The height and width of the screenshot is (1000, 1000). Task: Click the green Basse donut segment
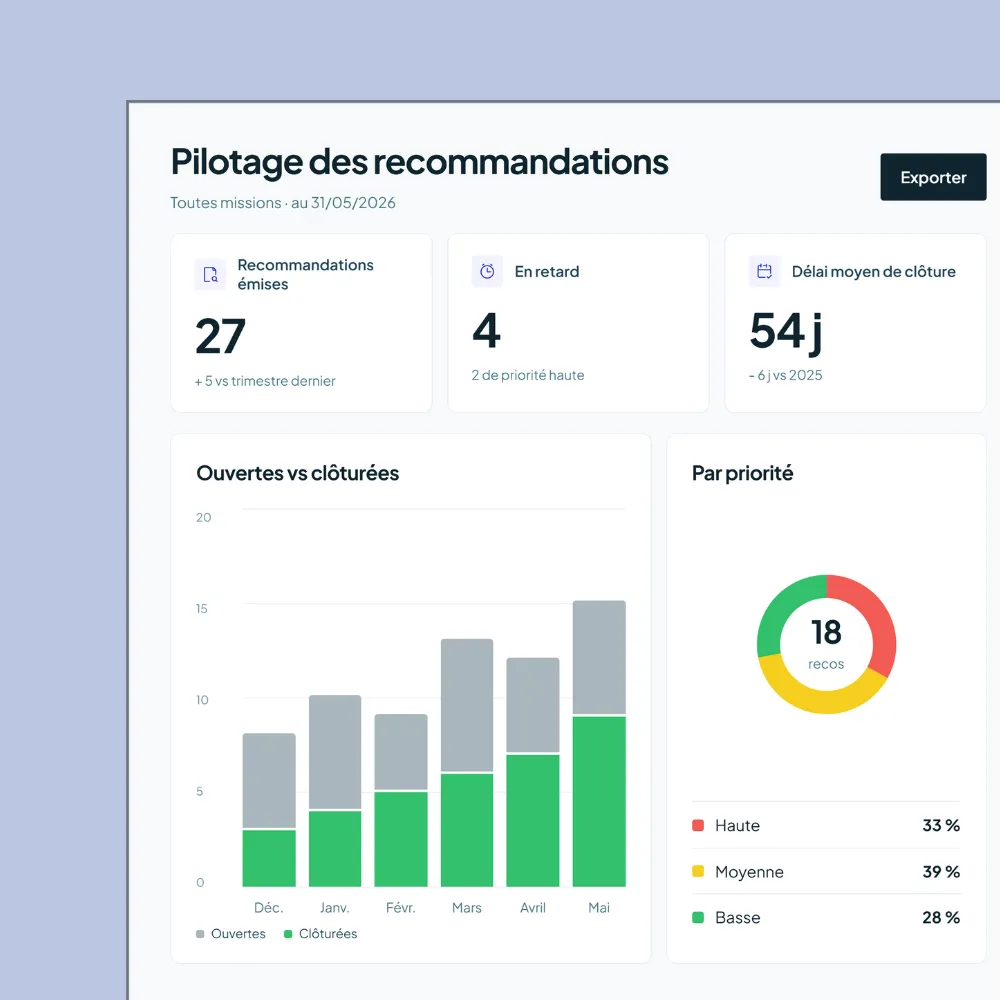tap(781, 612)
